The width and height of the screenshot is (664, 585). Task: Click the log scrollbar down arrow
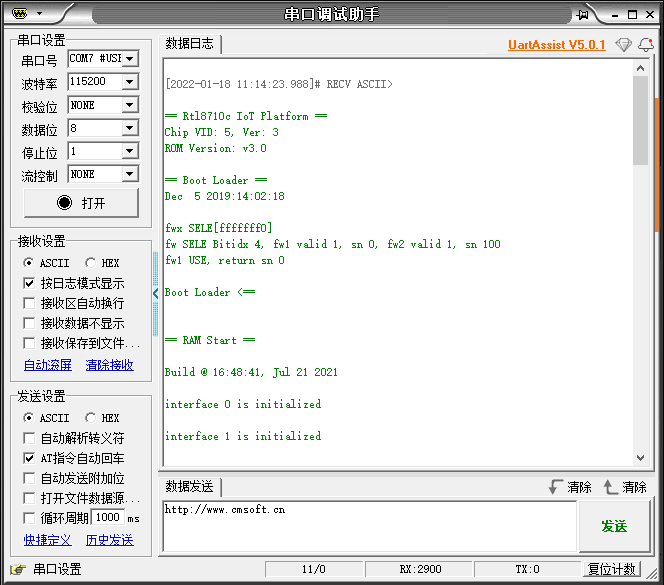point(641,458)
